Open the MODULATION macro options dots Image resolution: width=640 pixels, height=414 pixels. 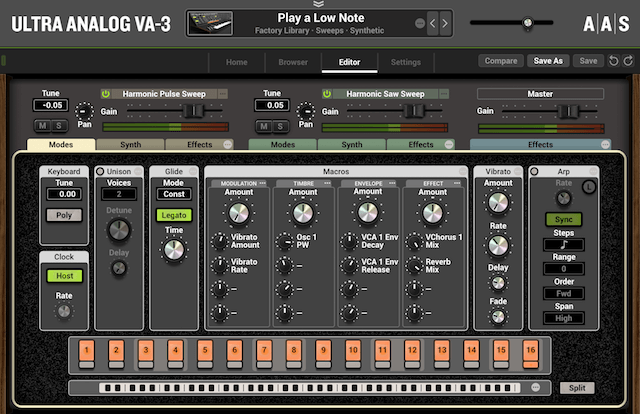tap(262, 183)
